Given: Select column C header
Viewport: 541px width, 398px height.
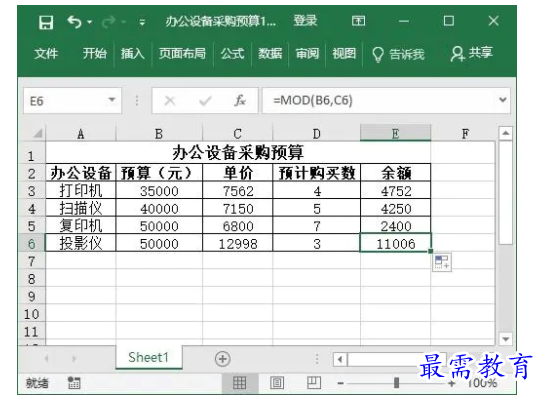Looking at the screenshot, I should pos(237,133).
